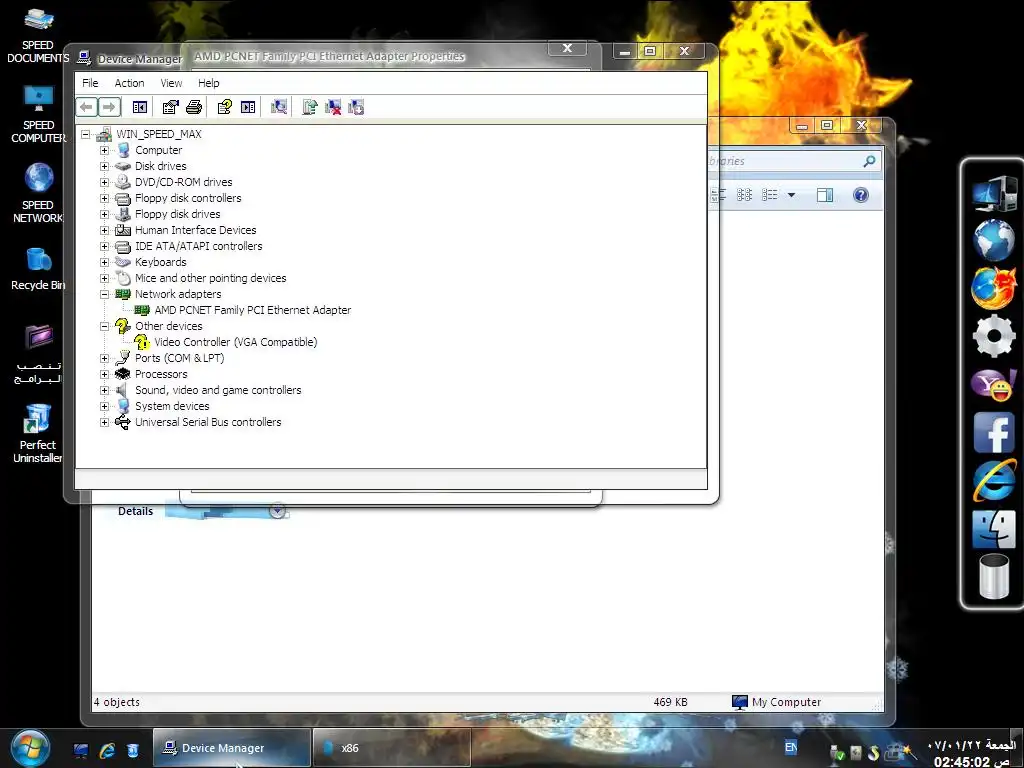This screenshot has width=1024, height=768.
Task: Click Device Manager taskbar button
Action: tap(232, 748)
